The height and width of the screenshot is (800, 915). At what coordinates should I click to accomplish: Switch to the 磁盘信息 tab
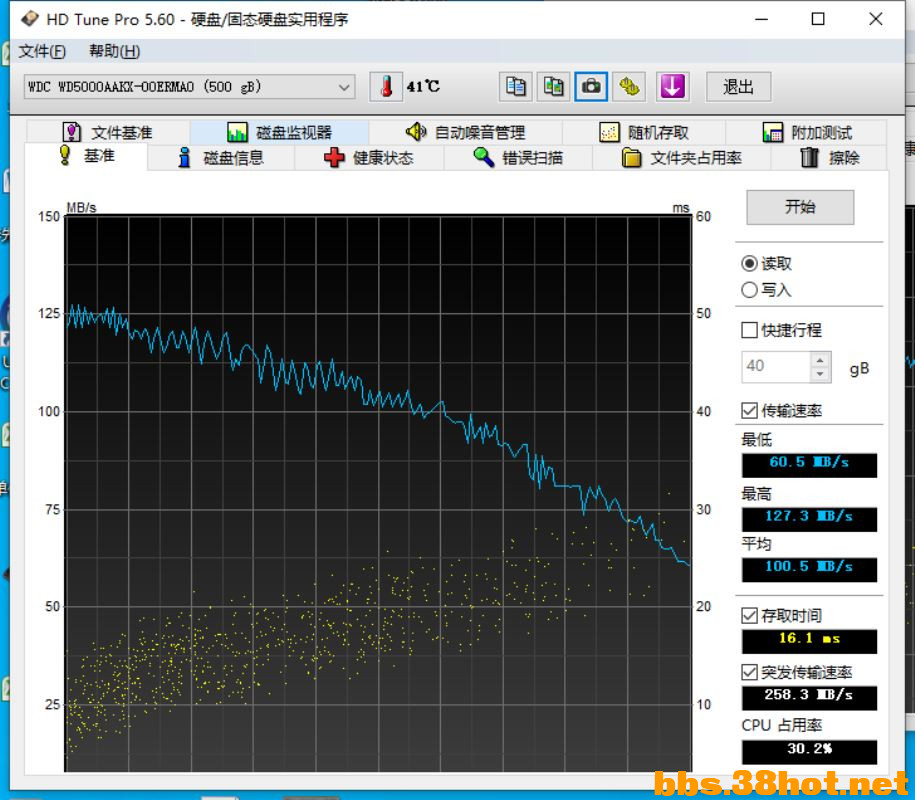(x=221, y=158)
